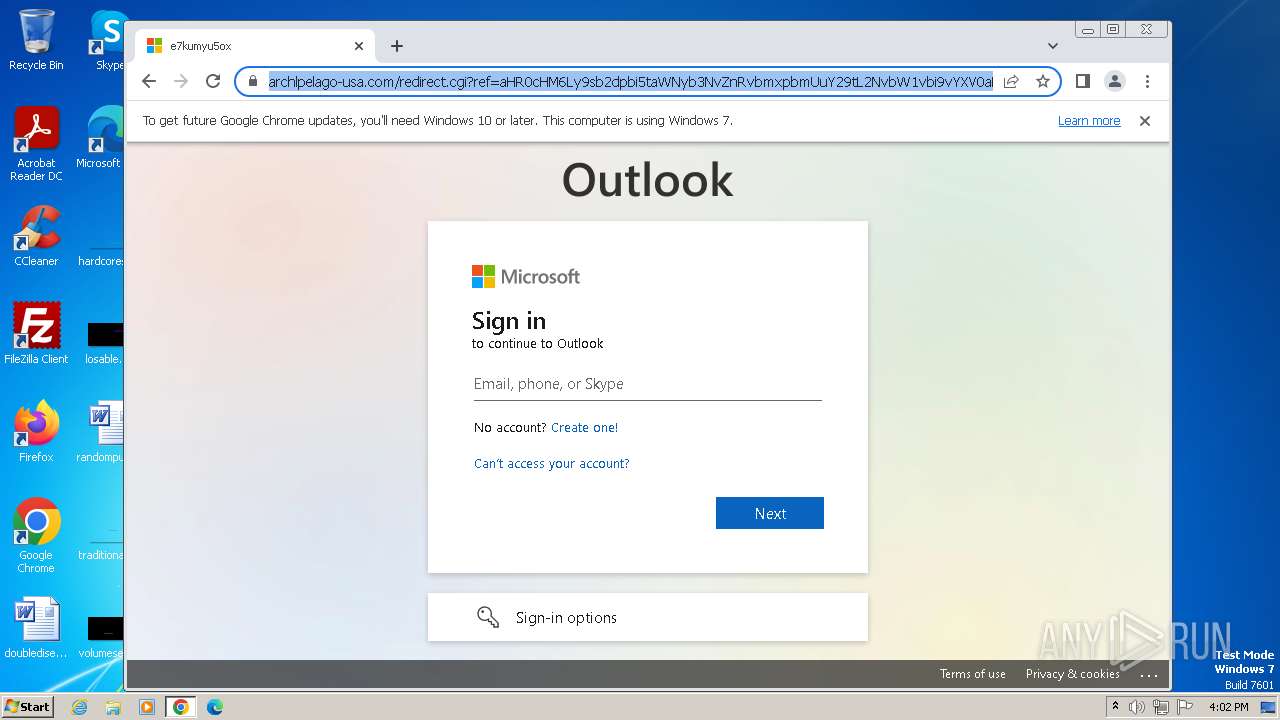Click the taskbar clock 4:02 PM

coord(1228,707)
